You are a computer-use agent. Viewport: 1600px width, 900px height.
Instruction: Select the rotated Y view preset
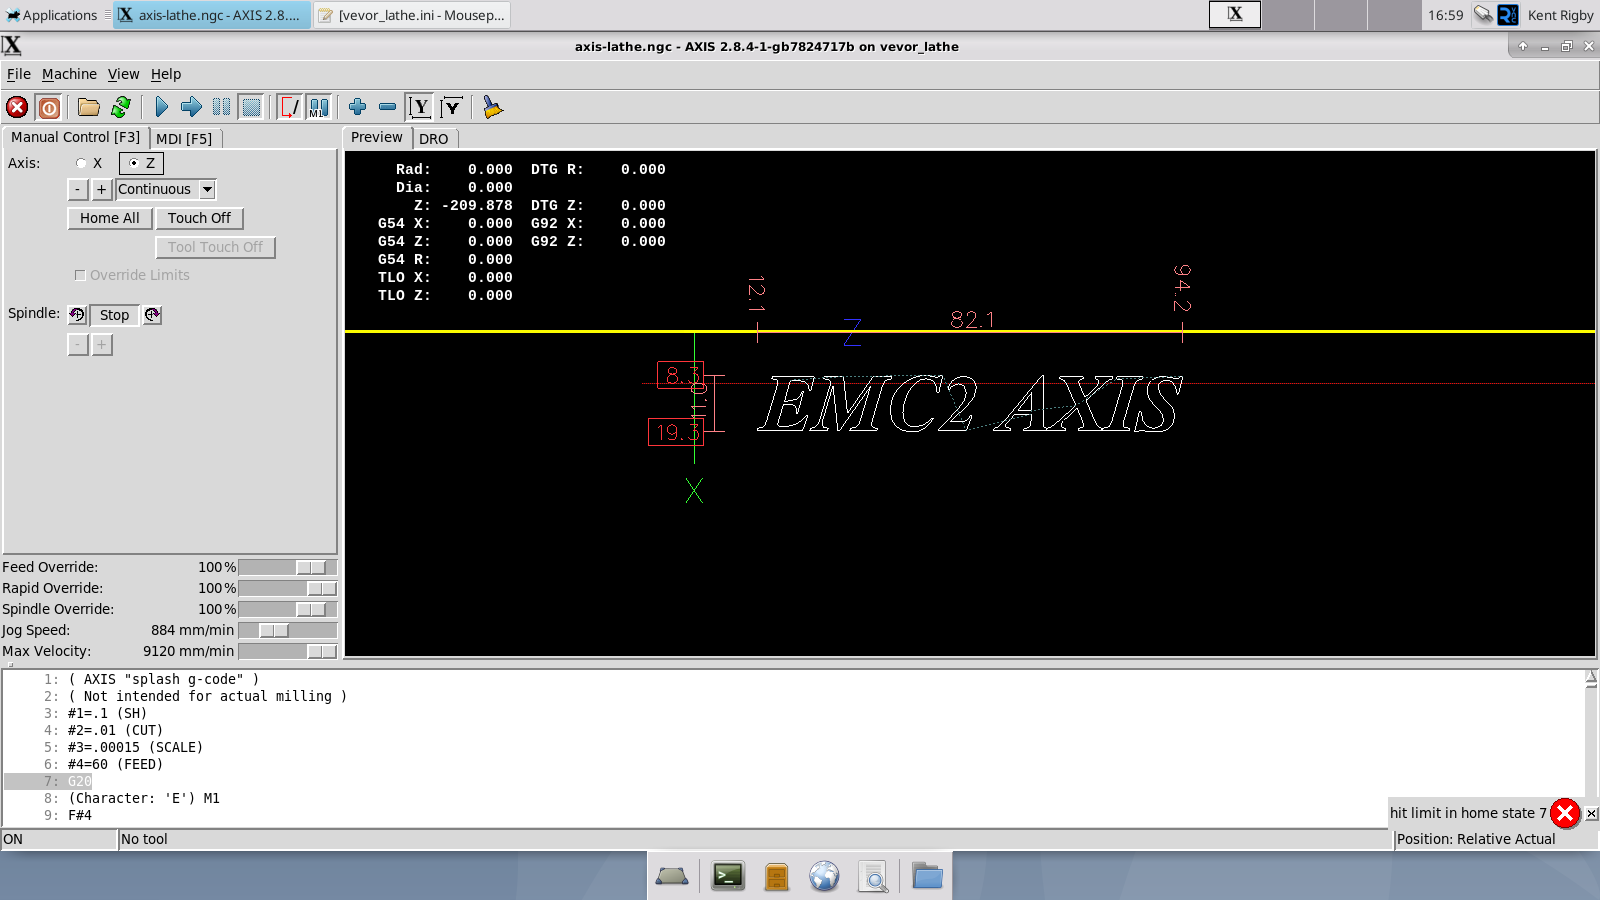[x=452, y=107]
